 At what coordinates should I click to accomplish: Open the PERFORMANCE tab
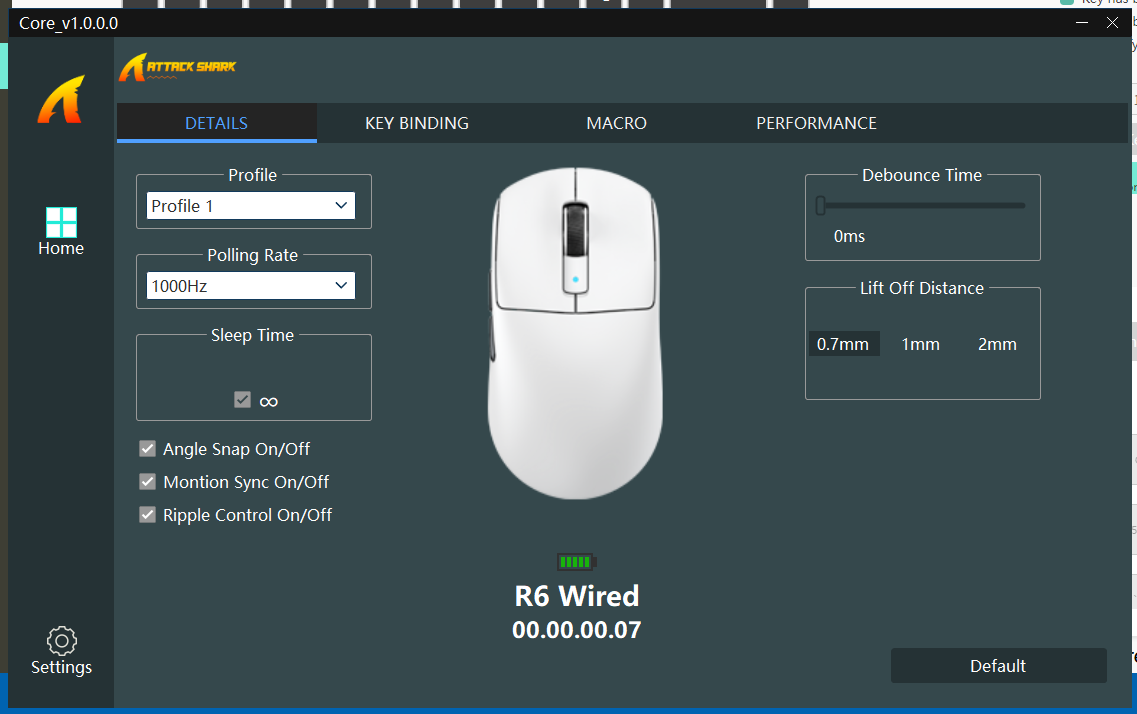click(x=816, y=123)
